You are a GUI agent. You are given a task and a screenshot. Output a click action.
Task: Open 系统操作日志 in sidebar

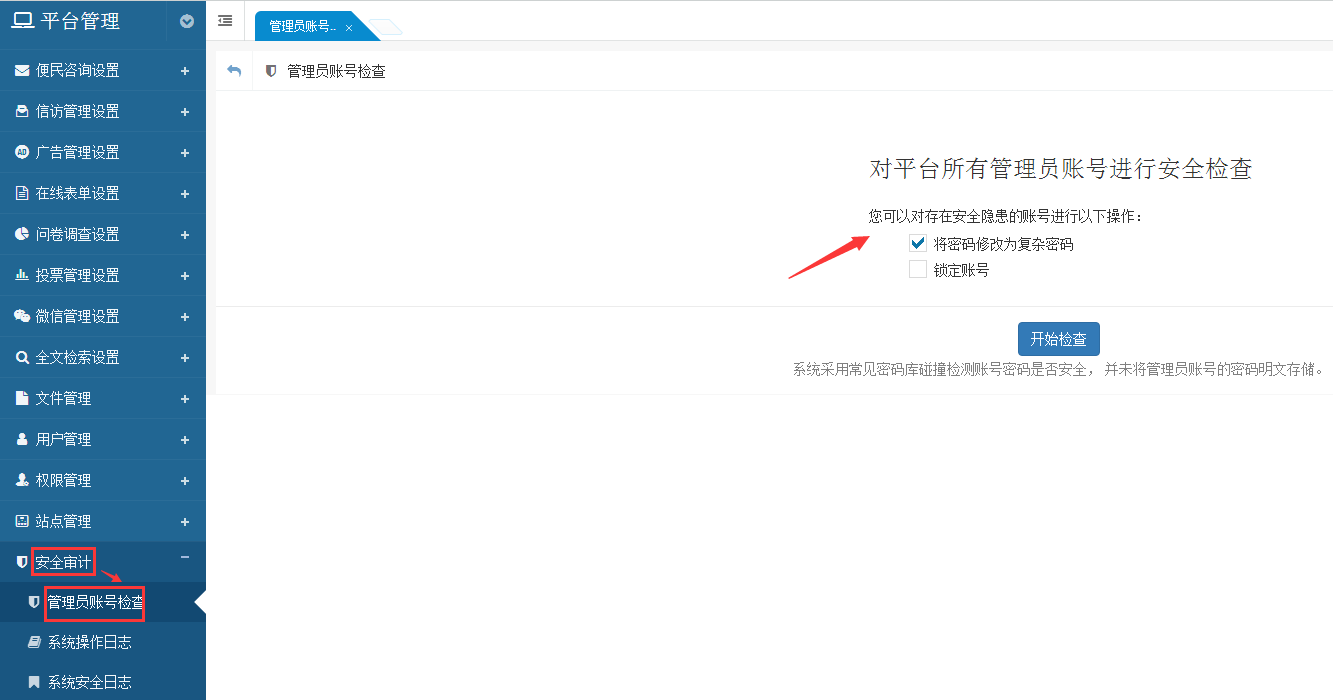[x=89, y=642]
